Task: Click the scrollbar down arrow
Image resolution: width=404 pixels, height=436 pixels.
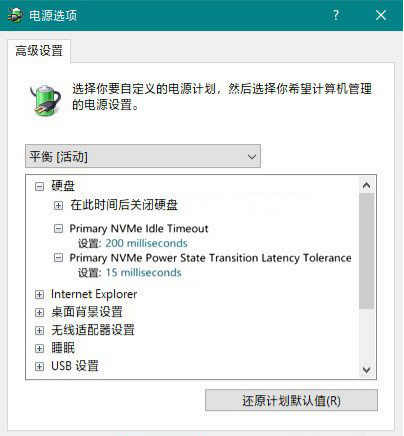Action: [x=367, y=369]
